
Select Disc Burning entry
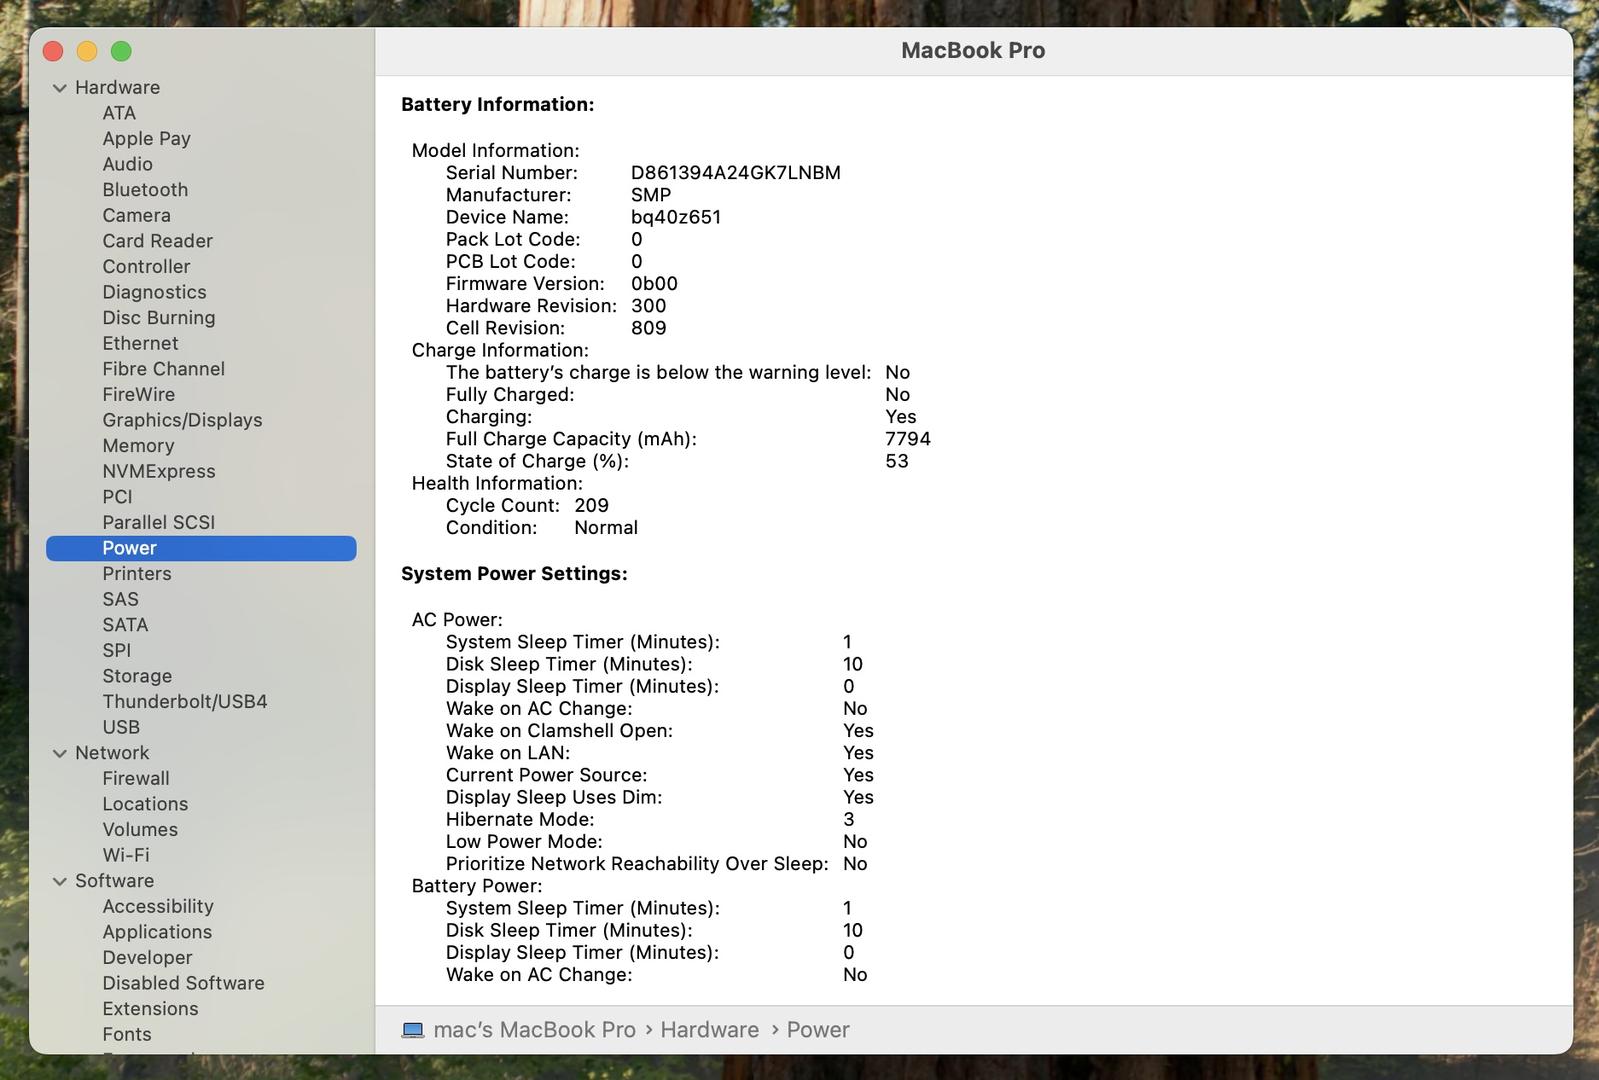tap(158, 318)
